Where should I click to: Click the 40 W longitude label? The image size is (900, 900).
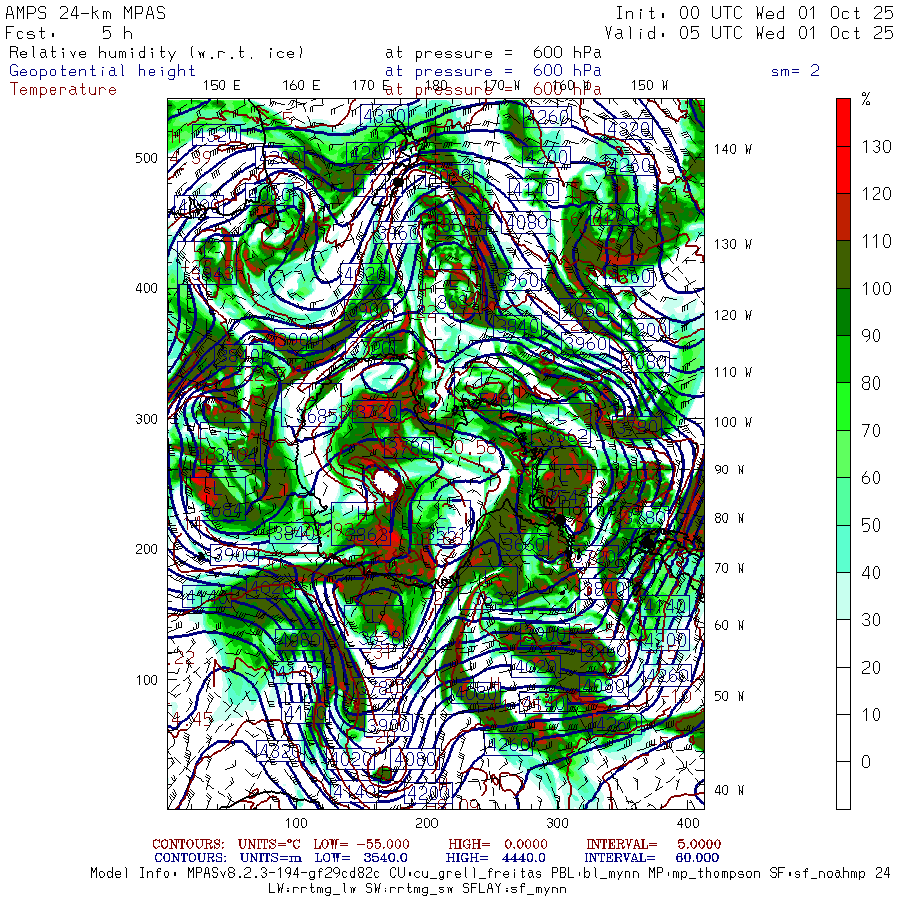click(x=729, y=790)
